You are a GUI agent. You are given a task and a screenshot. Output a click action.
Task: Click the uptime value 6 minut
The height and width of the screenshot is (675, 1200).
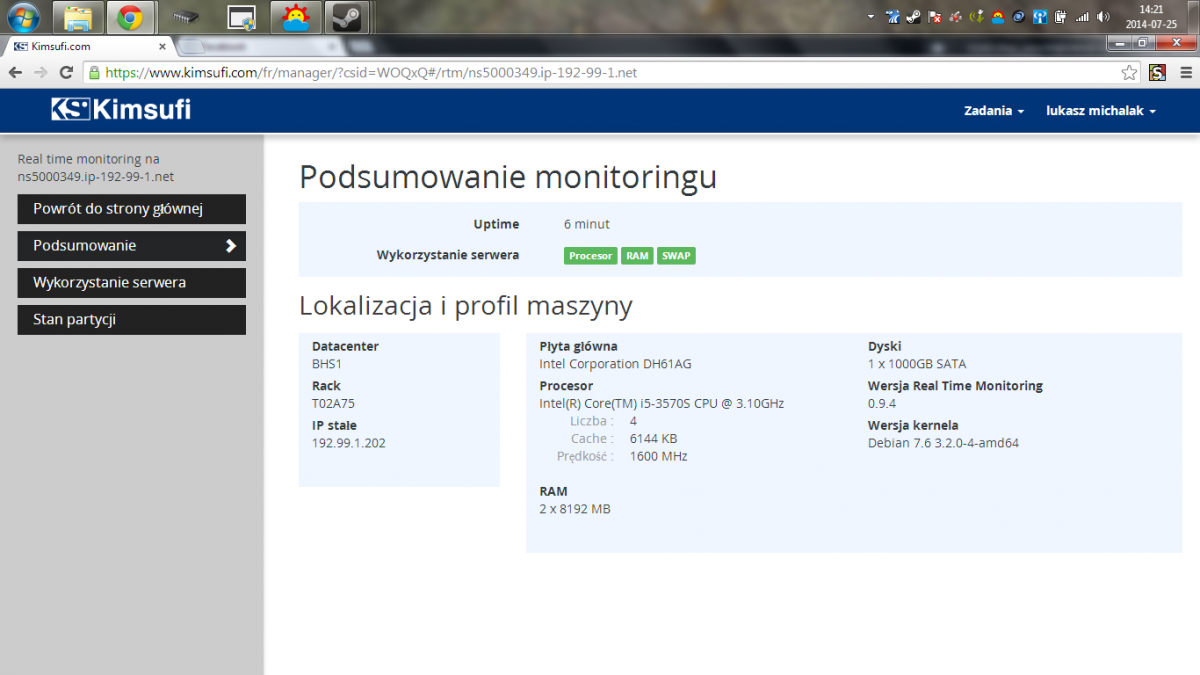pyautogui.click(x=587, y=224)
